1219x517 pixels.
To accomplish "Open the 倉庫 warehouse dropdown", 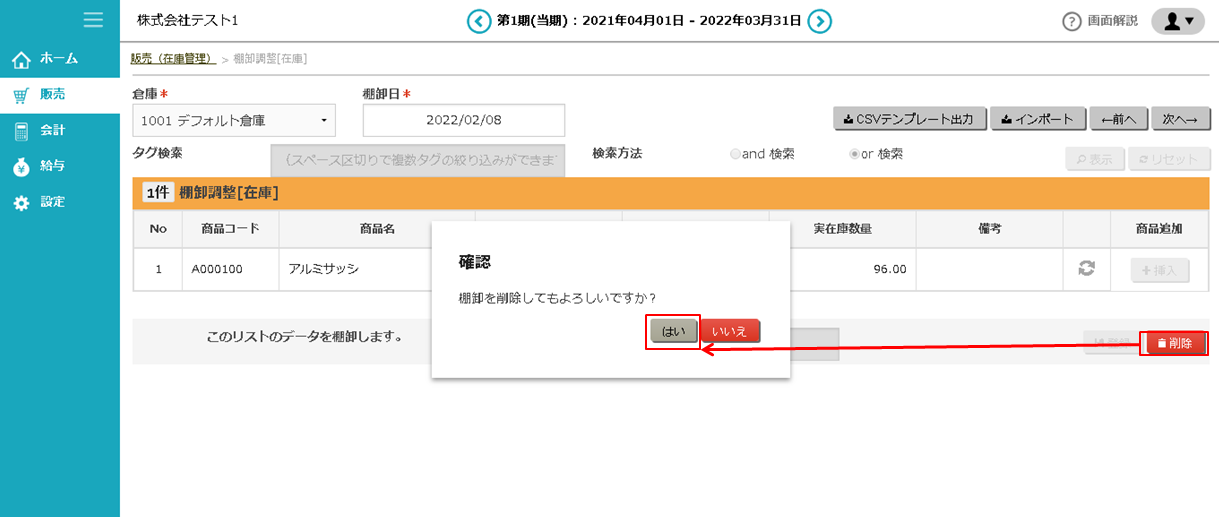I will [x=233, y=121].
